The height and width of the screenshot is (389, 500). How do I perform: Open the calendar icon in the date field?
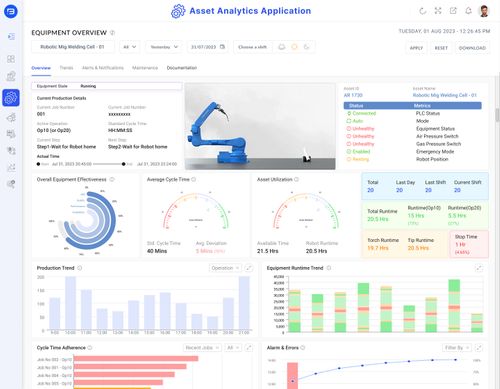click(222, 47)
